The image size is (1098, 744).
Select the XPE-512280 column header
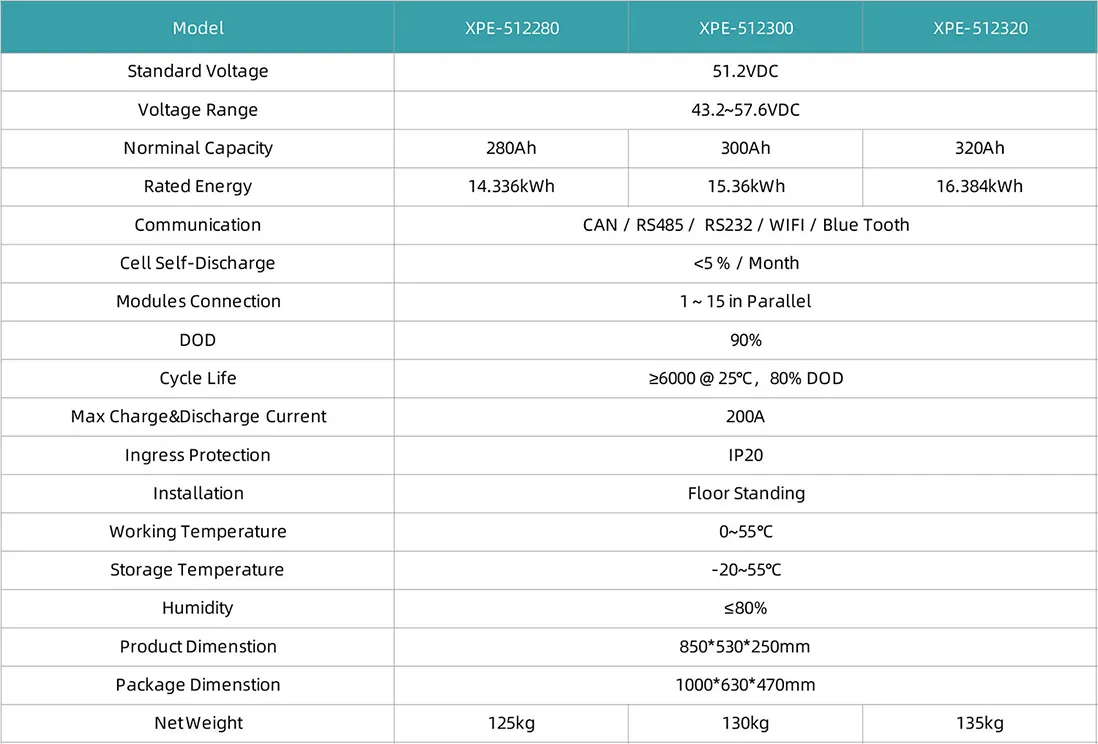click(511, 28)
